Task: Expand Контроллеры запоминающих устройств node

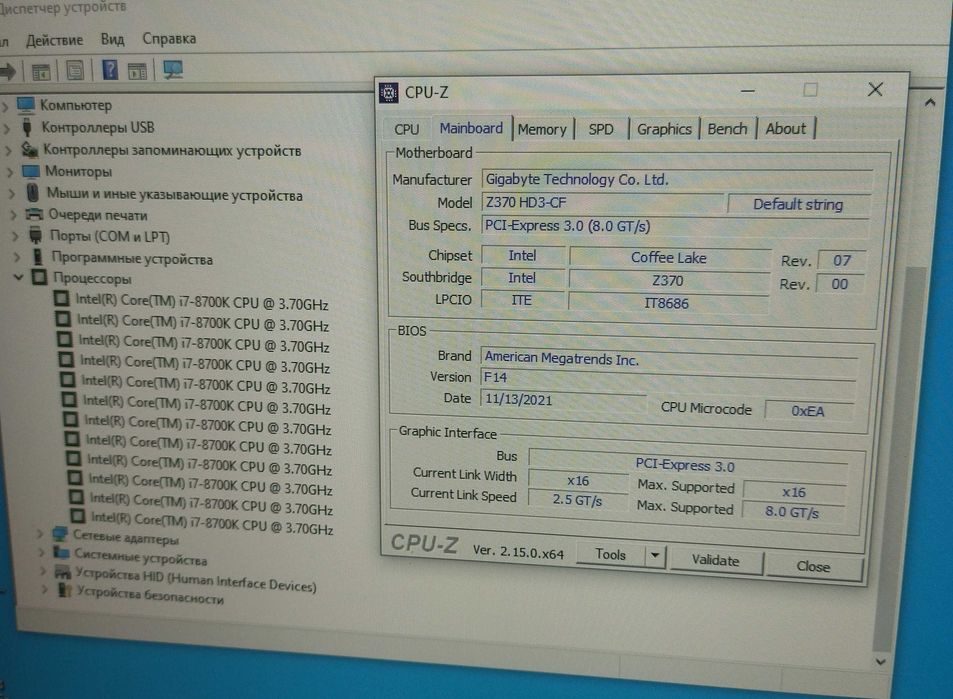Action: pos(9,150)
